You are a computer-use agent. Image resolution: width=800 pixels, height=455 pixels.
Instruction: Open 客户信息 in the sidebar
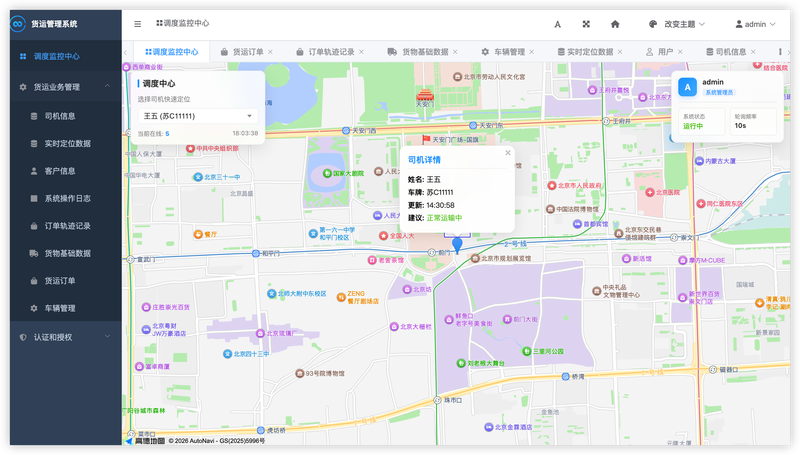pyautogui.click(x=66, y=171)
